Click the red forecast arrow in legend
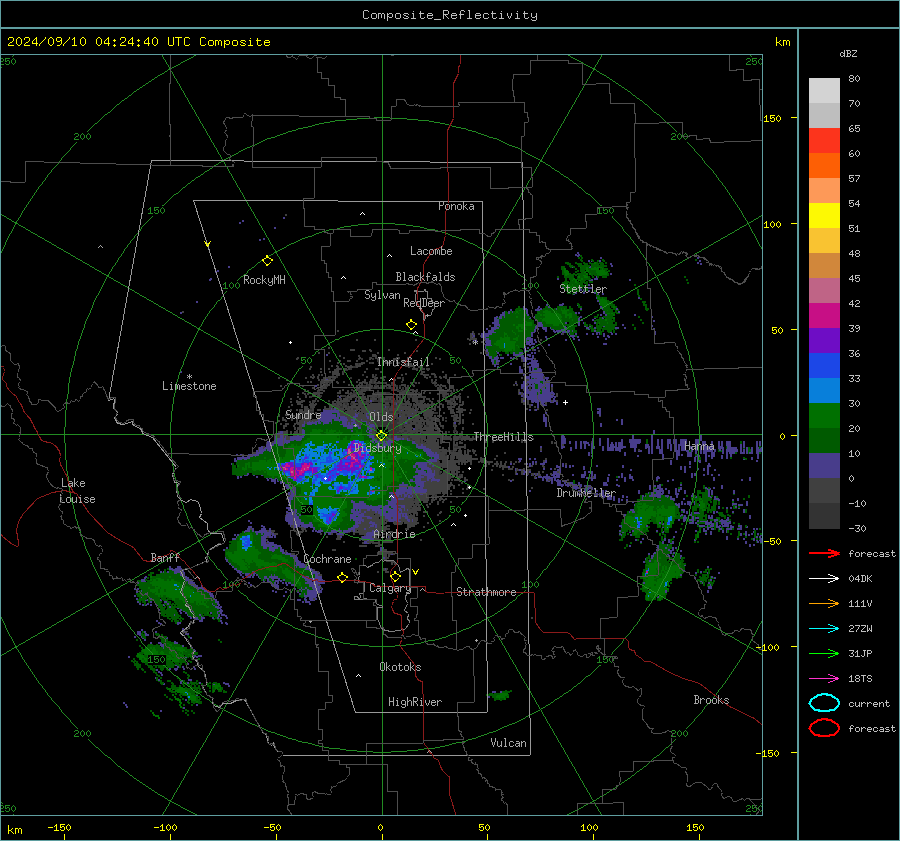This screenshot has height=841, width=900. pos(824,553)
